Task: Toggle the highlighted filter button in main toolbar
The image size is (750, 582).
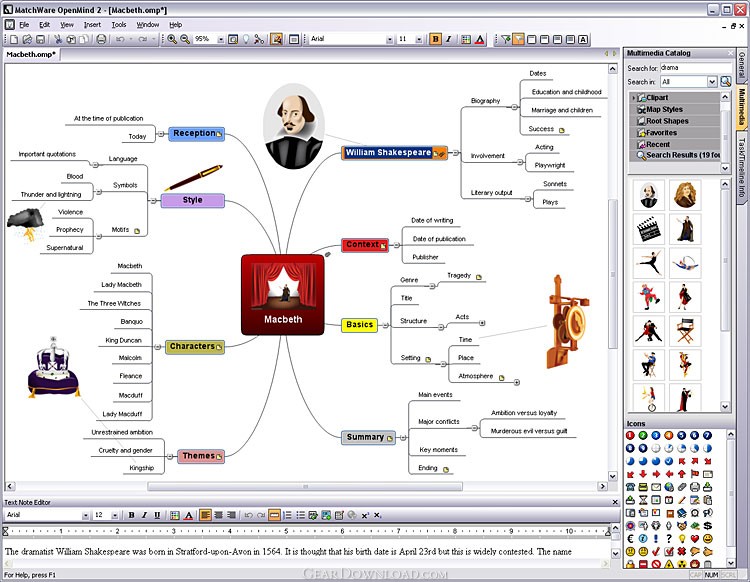Action: pyautogui.click(x=518, y=40)
